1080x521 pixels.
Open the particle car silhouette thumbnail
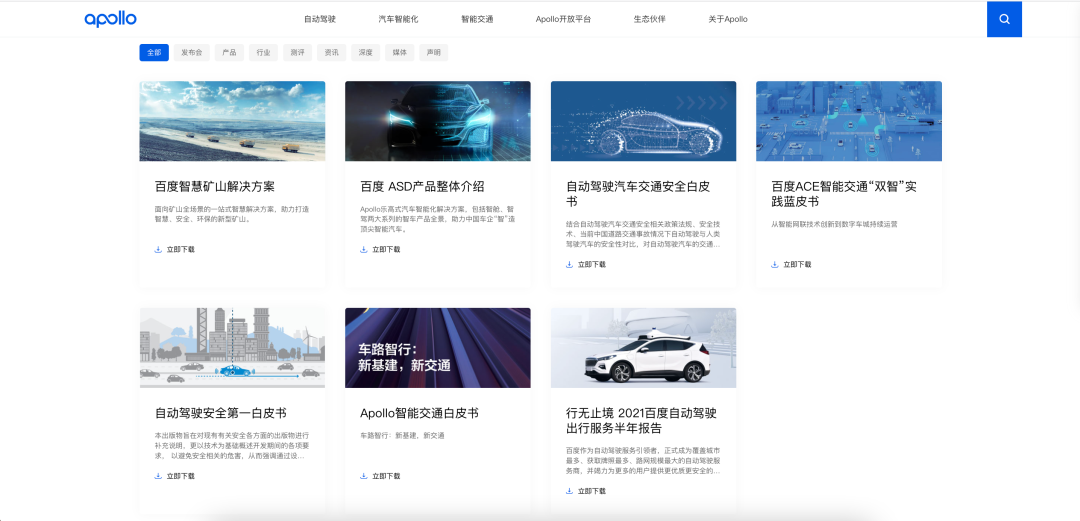coord(643,121)
